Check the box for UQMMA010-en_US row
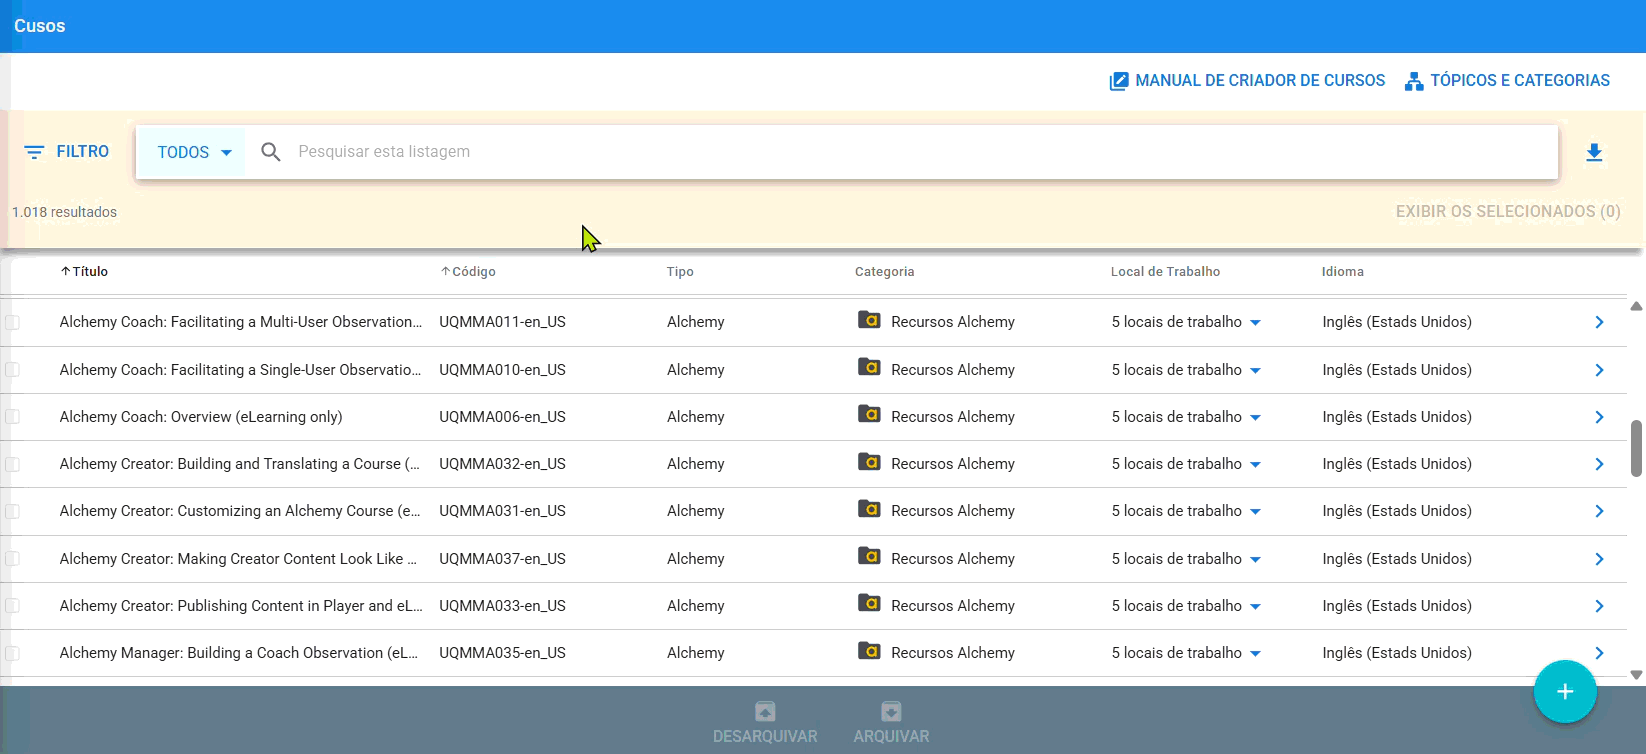Image resolution: width=1646 pixels, height=754 pixels. pos(12,370)
